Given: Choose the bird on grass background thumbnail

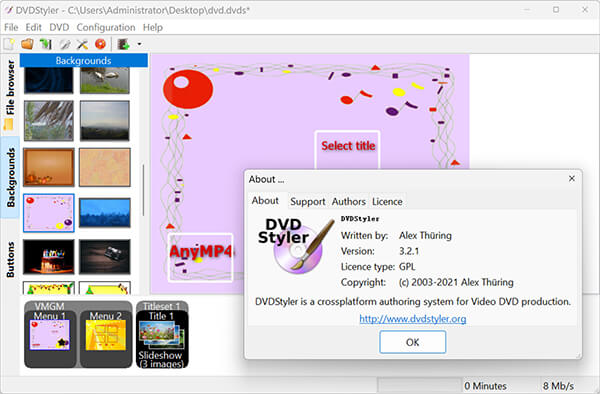Looking at the screenshot, I should click(x=105, y=80).
